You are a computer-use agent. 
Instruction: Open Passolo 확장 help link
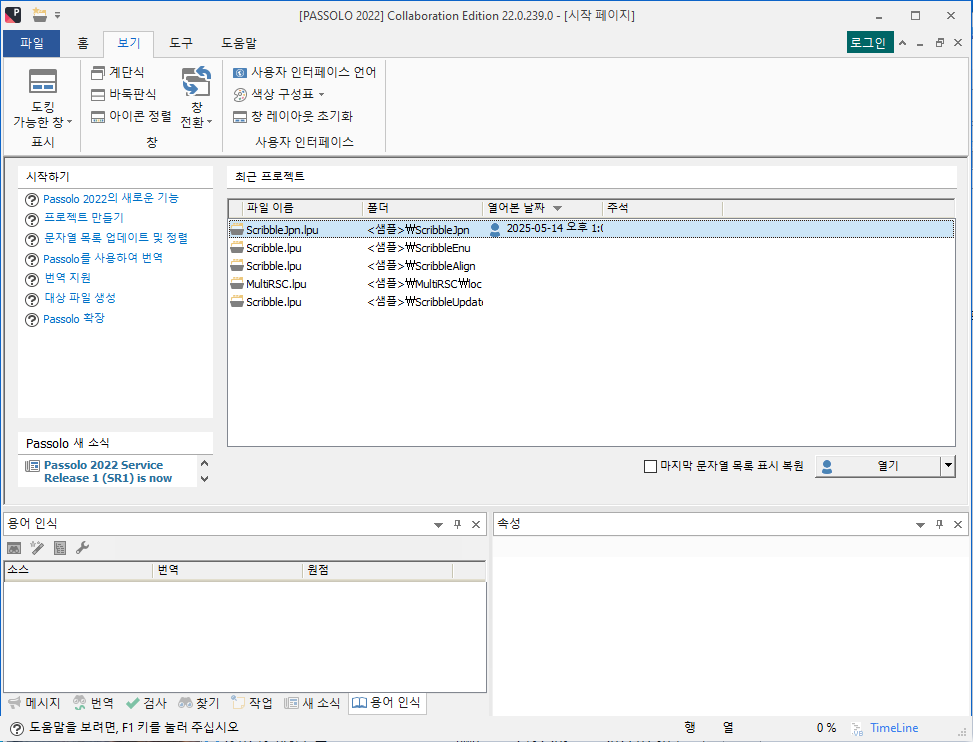[74, 319]
